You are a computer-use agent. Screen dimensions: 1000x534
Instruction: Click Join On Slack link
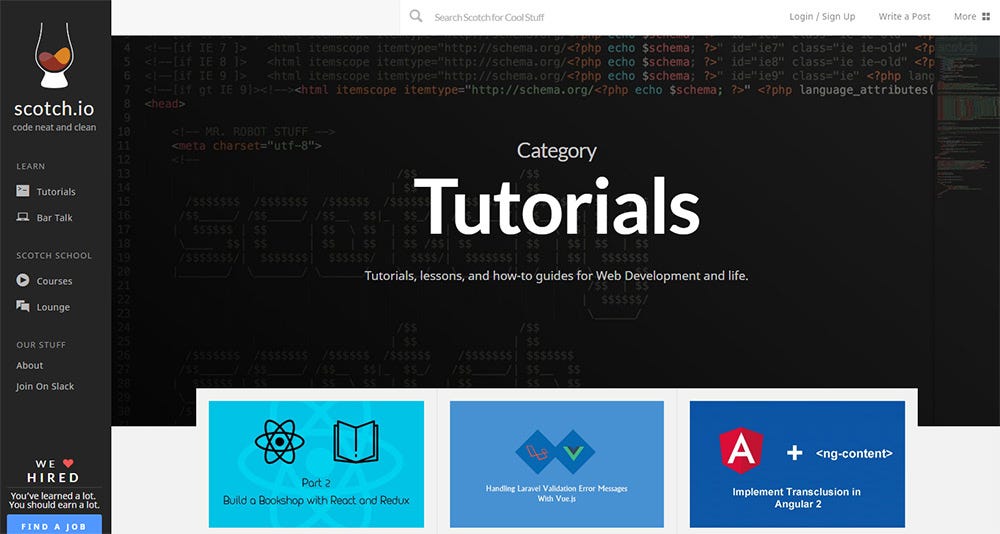coord(45,386)
